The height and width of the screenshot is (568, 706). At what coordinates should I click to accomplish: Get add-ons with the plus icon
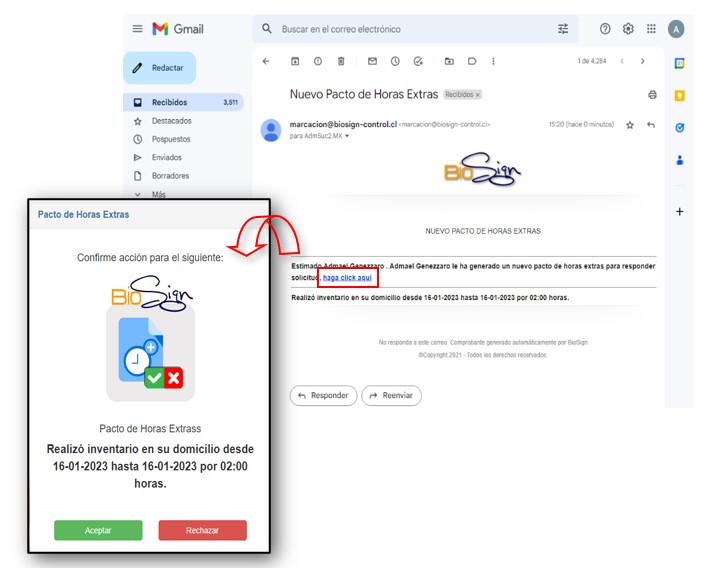click(679, 212)
